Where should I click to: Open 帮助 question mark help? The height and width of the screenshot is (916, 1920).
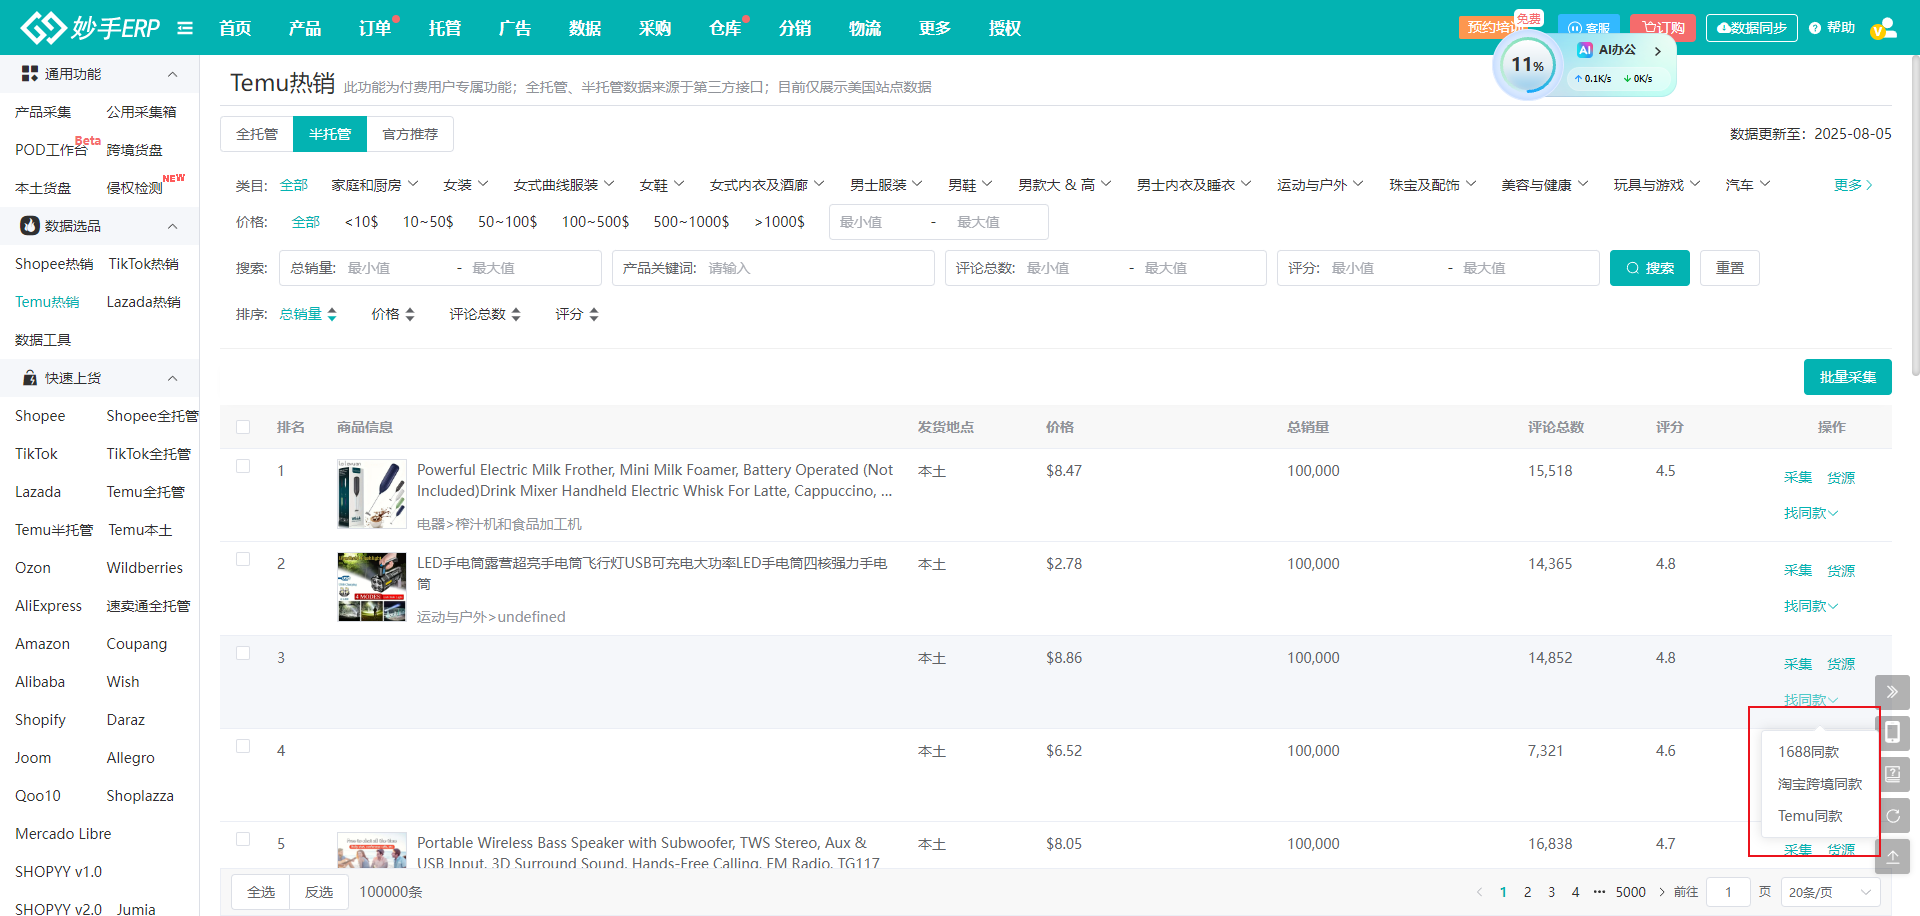tap(1832, 28)
